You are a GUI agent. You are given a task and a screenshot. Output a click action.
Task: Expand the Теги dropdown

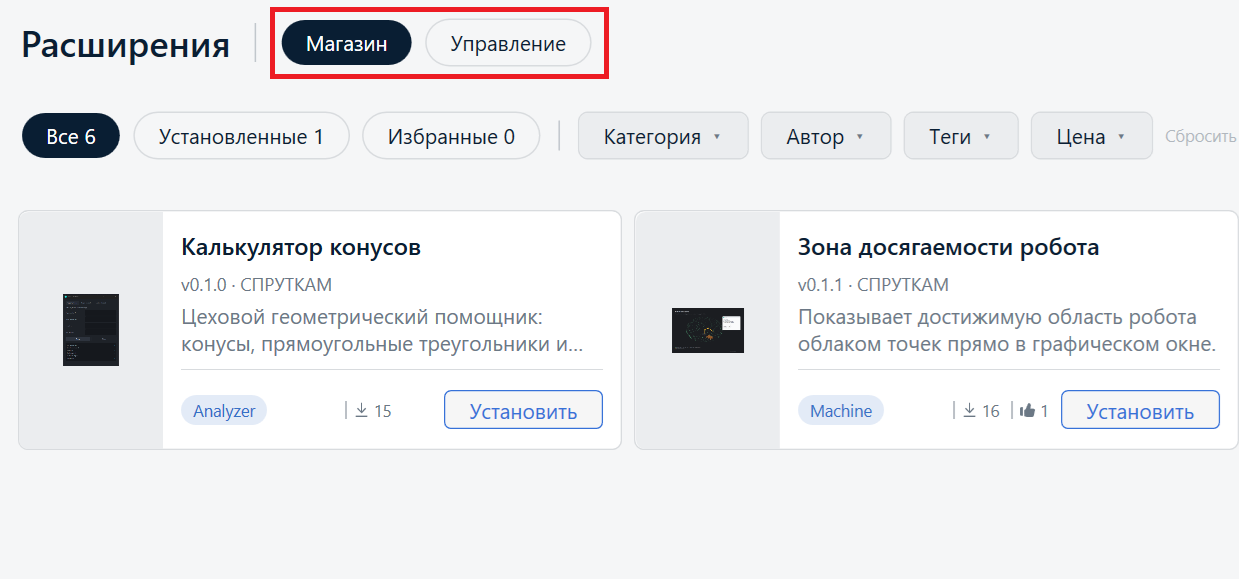pos(961,136)
